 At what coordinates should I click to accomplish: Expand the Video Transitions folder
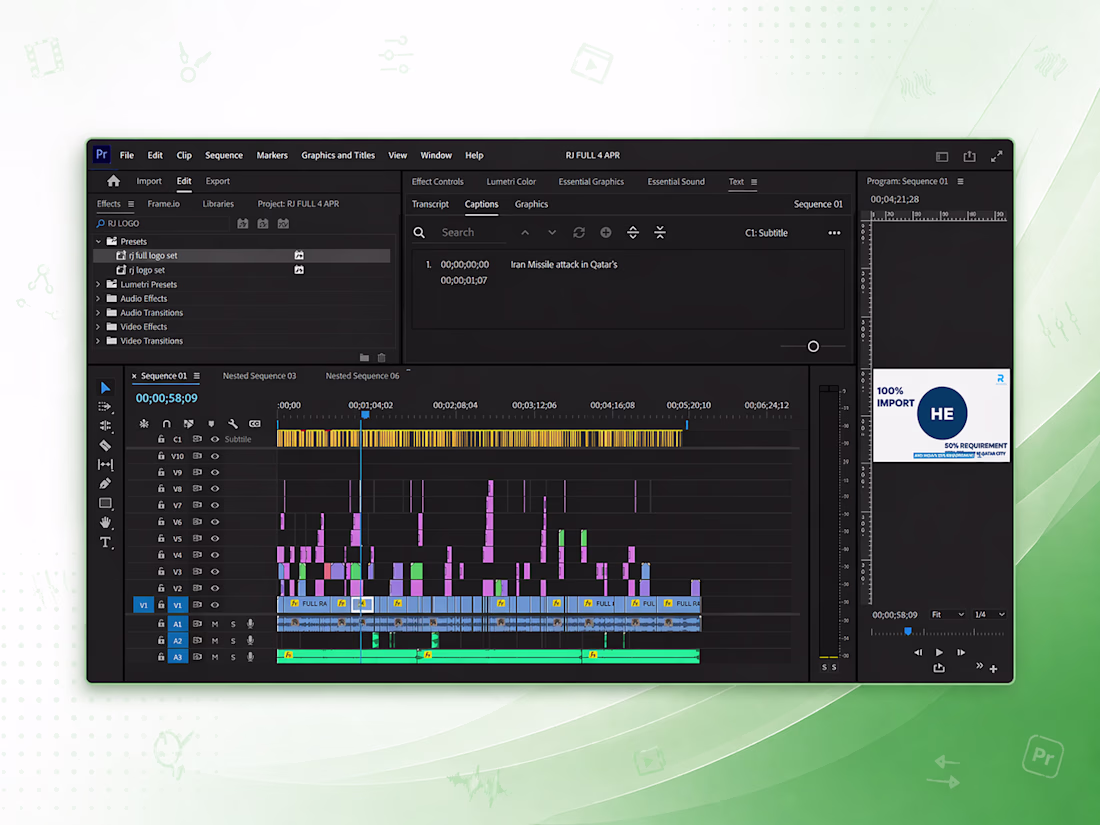pos(98,341)
